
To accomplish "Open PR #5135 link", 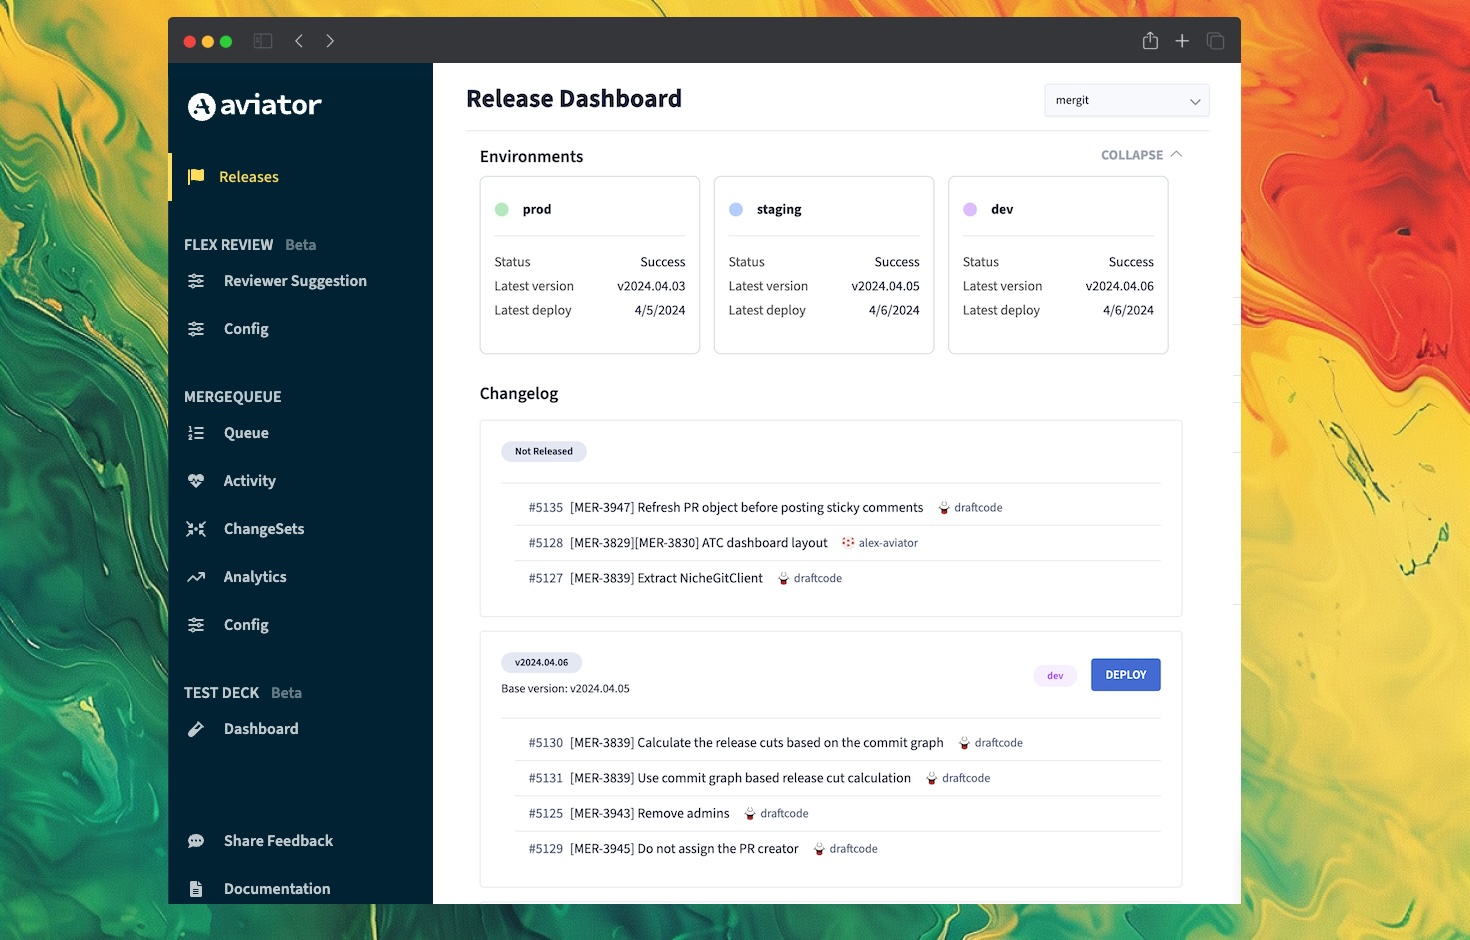I will (546, 508).
